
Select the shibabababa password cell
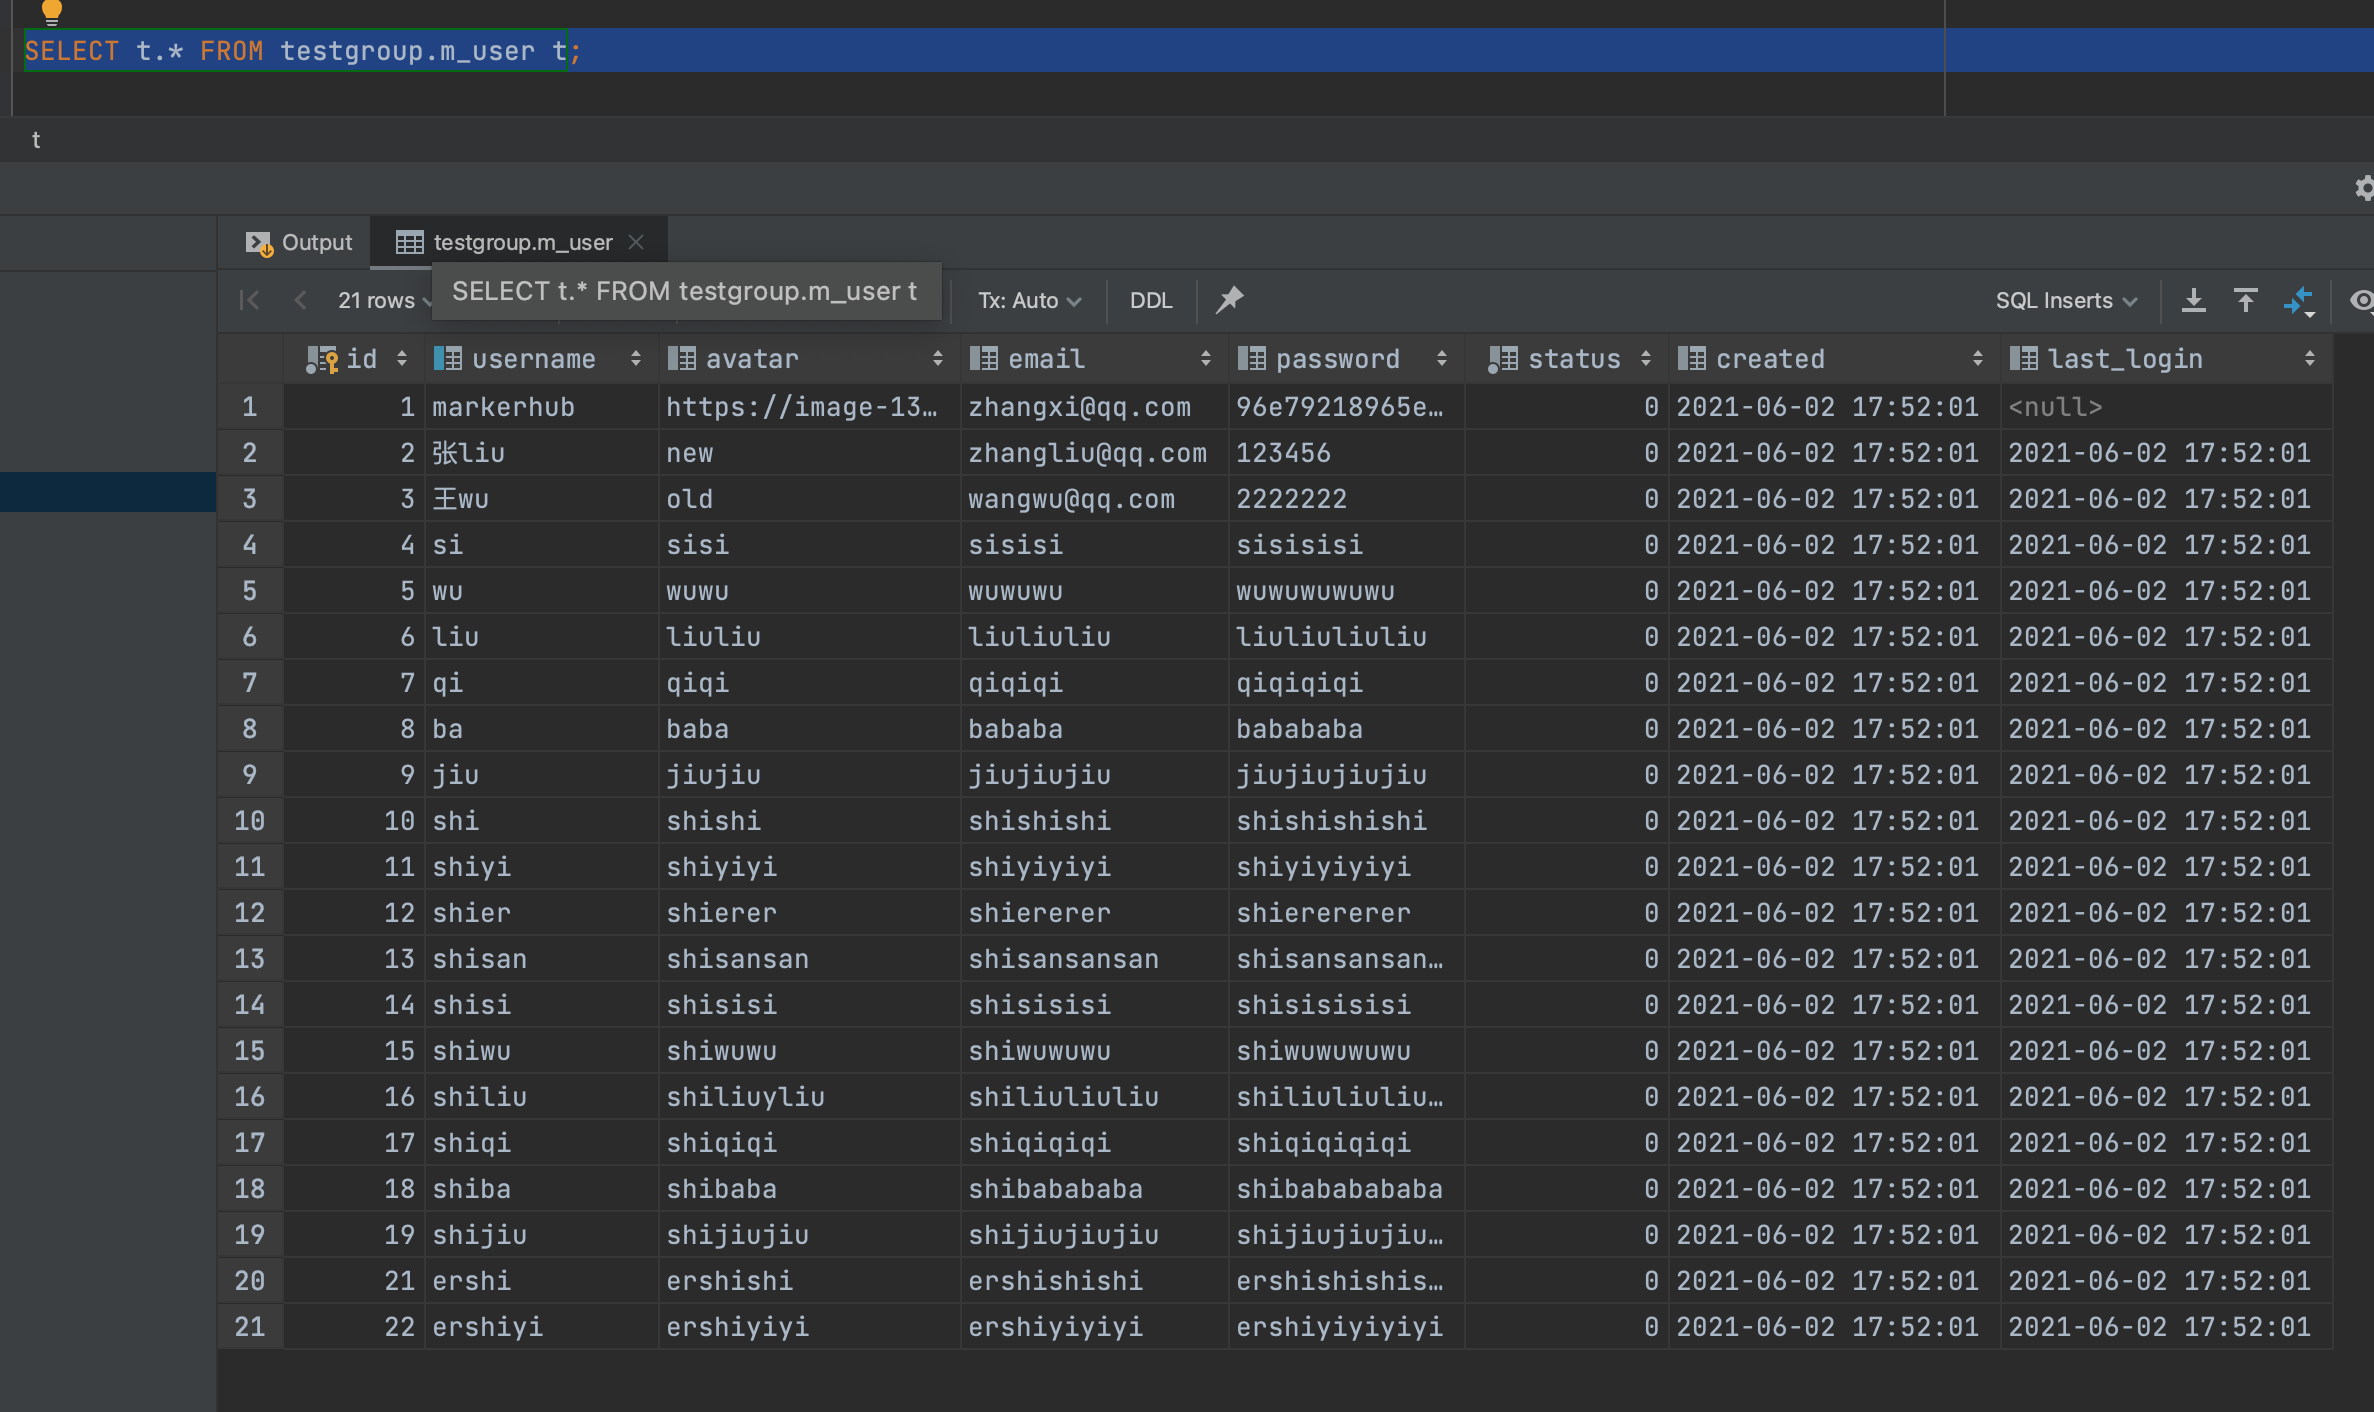tap(1346, 1189)
